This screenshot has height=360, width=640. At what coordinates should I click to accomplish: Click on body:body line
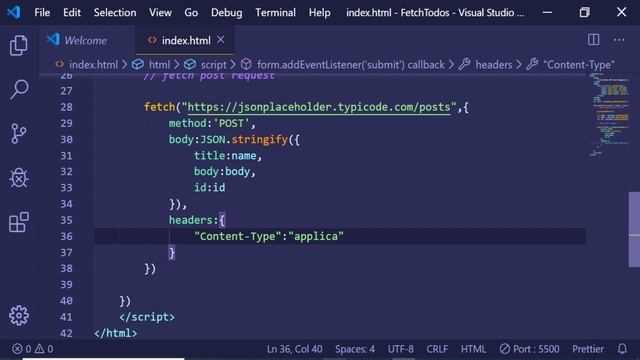[224, 171]
